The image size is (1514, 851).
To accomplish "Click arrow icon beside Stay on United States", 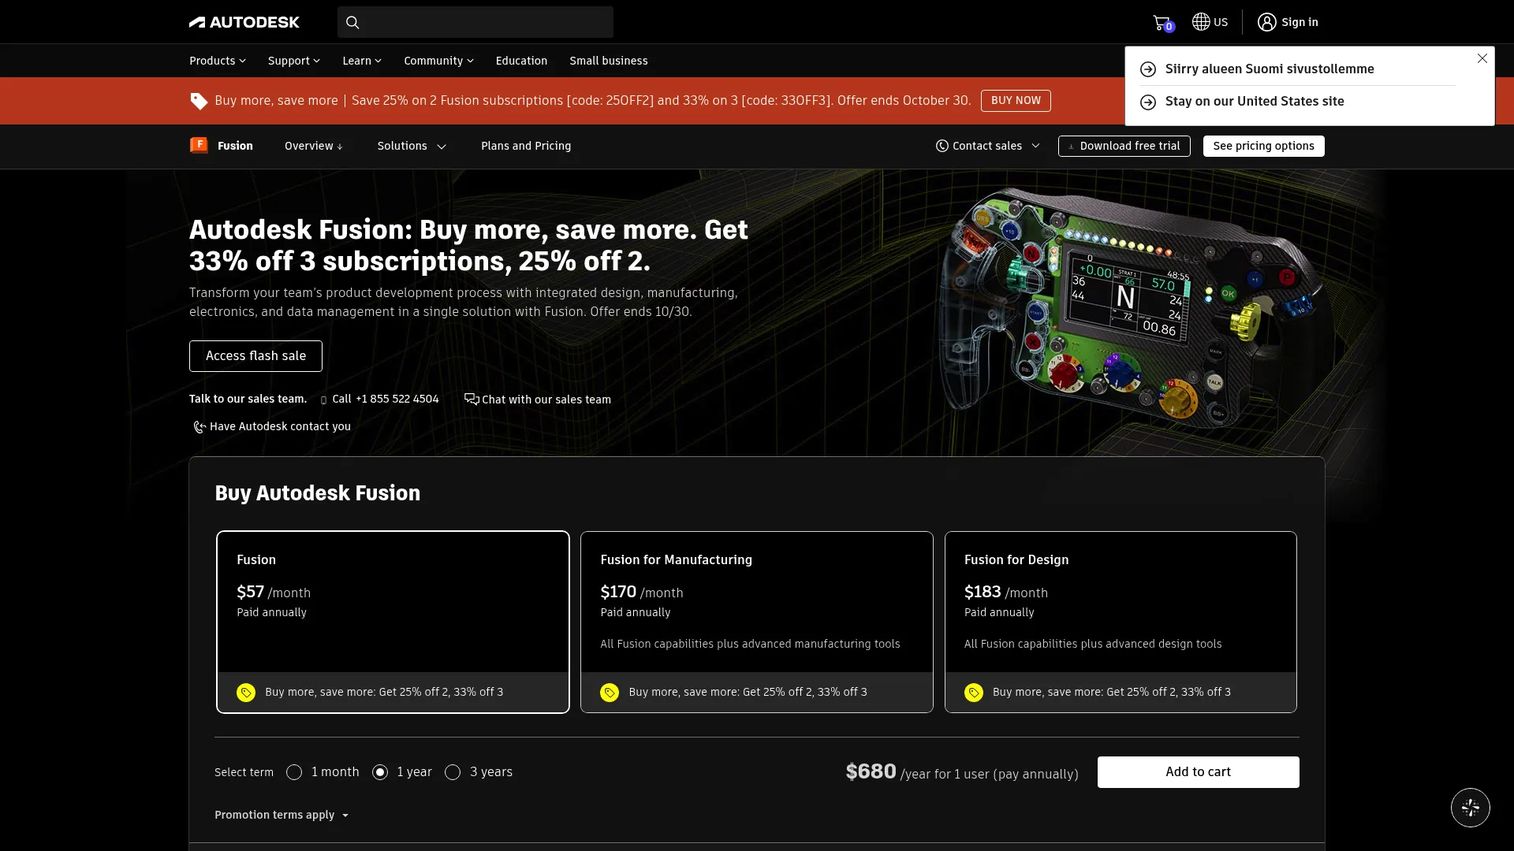I will [1148, 102].
